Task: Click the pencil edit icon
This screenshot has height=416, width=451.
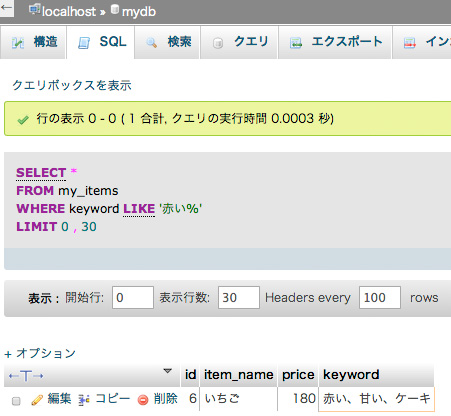Action: [x=37, y=400]
